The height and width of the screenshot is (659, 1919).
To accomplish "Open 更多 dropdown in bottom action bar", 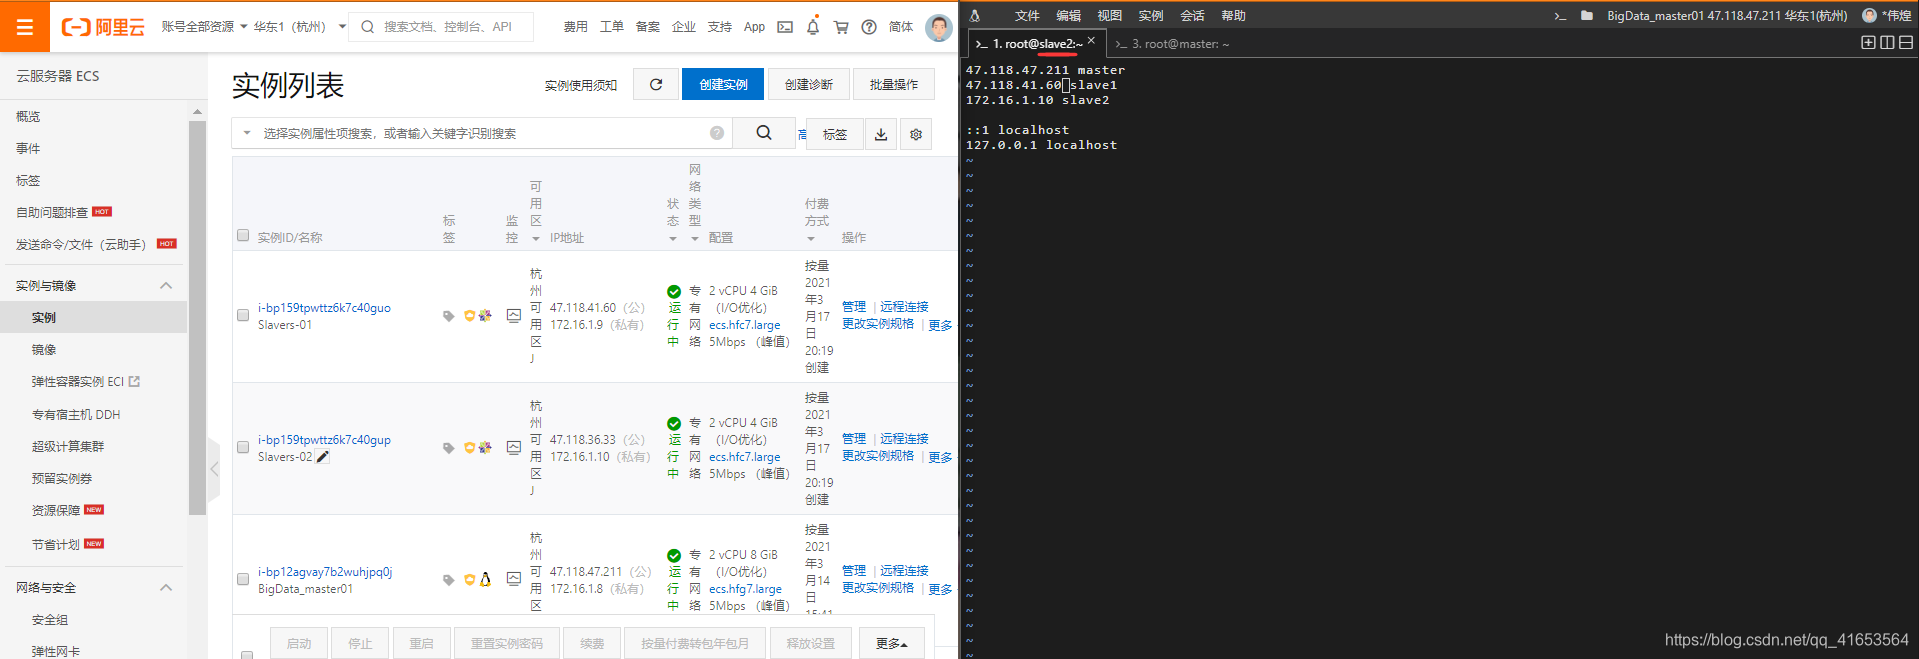I will pyautogui.click(x=892, y=643).
